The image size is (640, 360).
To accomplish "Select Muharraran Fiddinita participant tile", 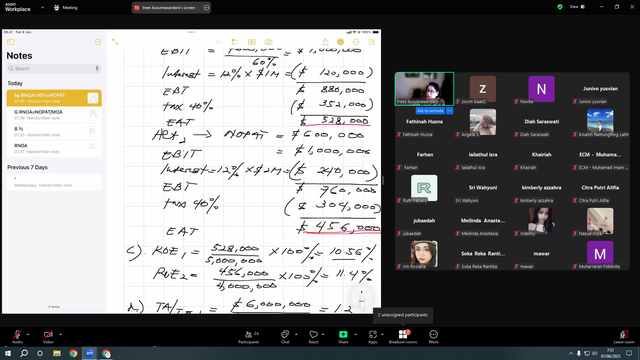I will tap(600, 254).
